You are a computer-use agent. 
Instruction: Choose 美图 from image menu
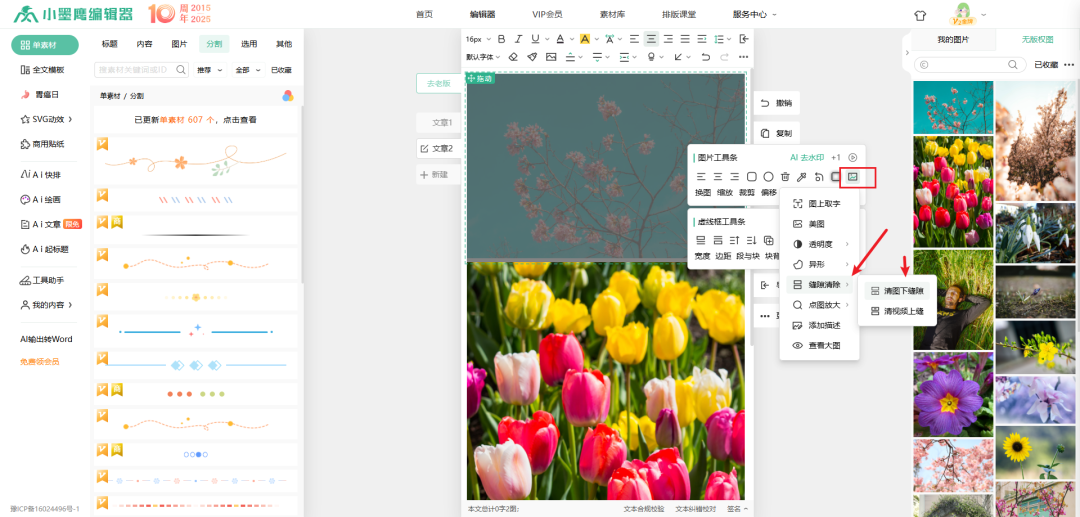pos(819,224)
